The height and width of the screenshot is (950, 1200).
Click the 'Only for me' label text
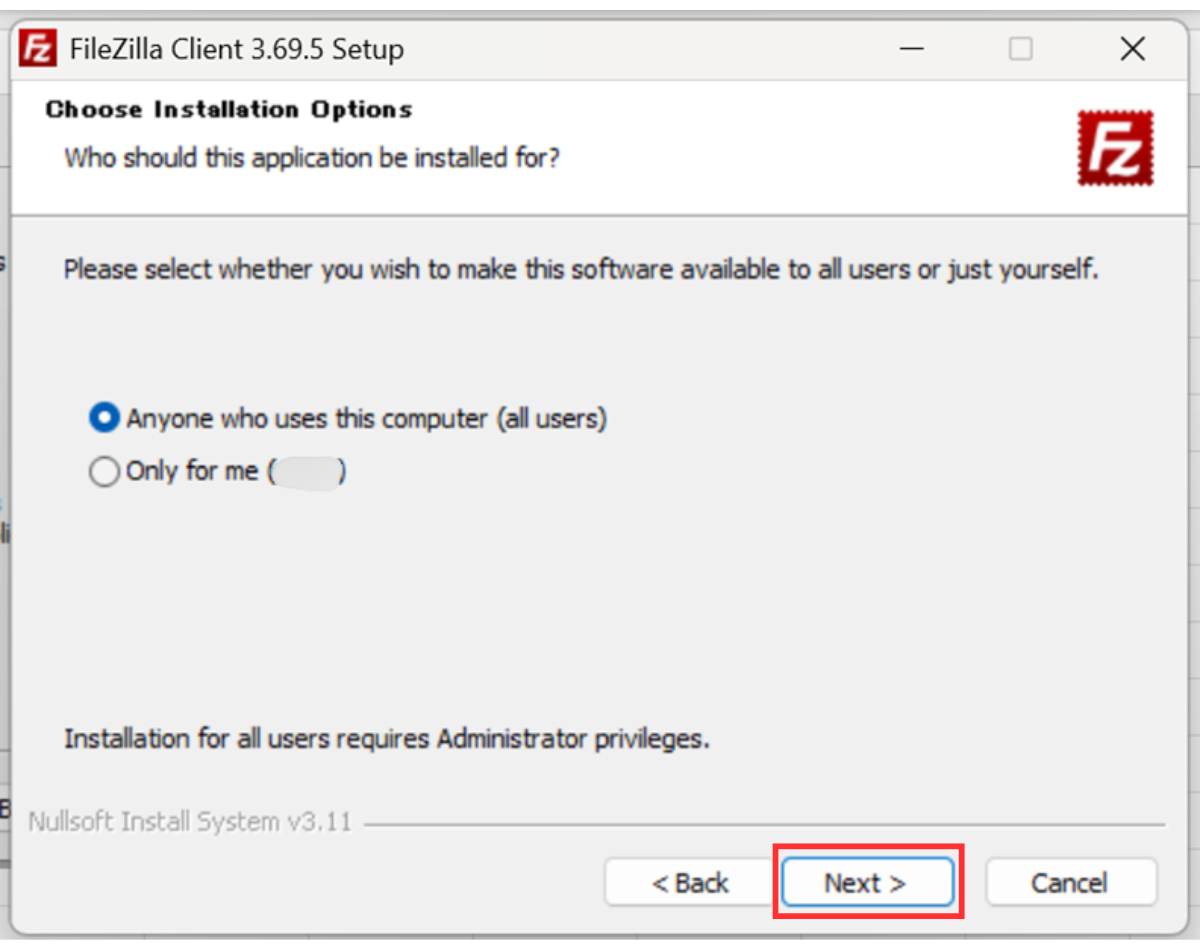(192, 472)
